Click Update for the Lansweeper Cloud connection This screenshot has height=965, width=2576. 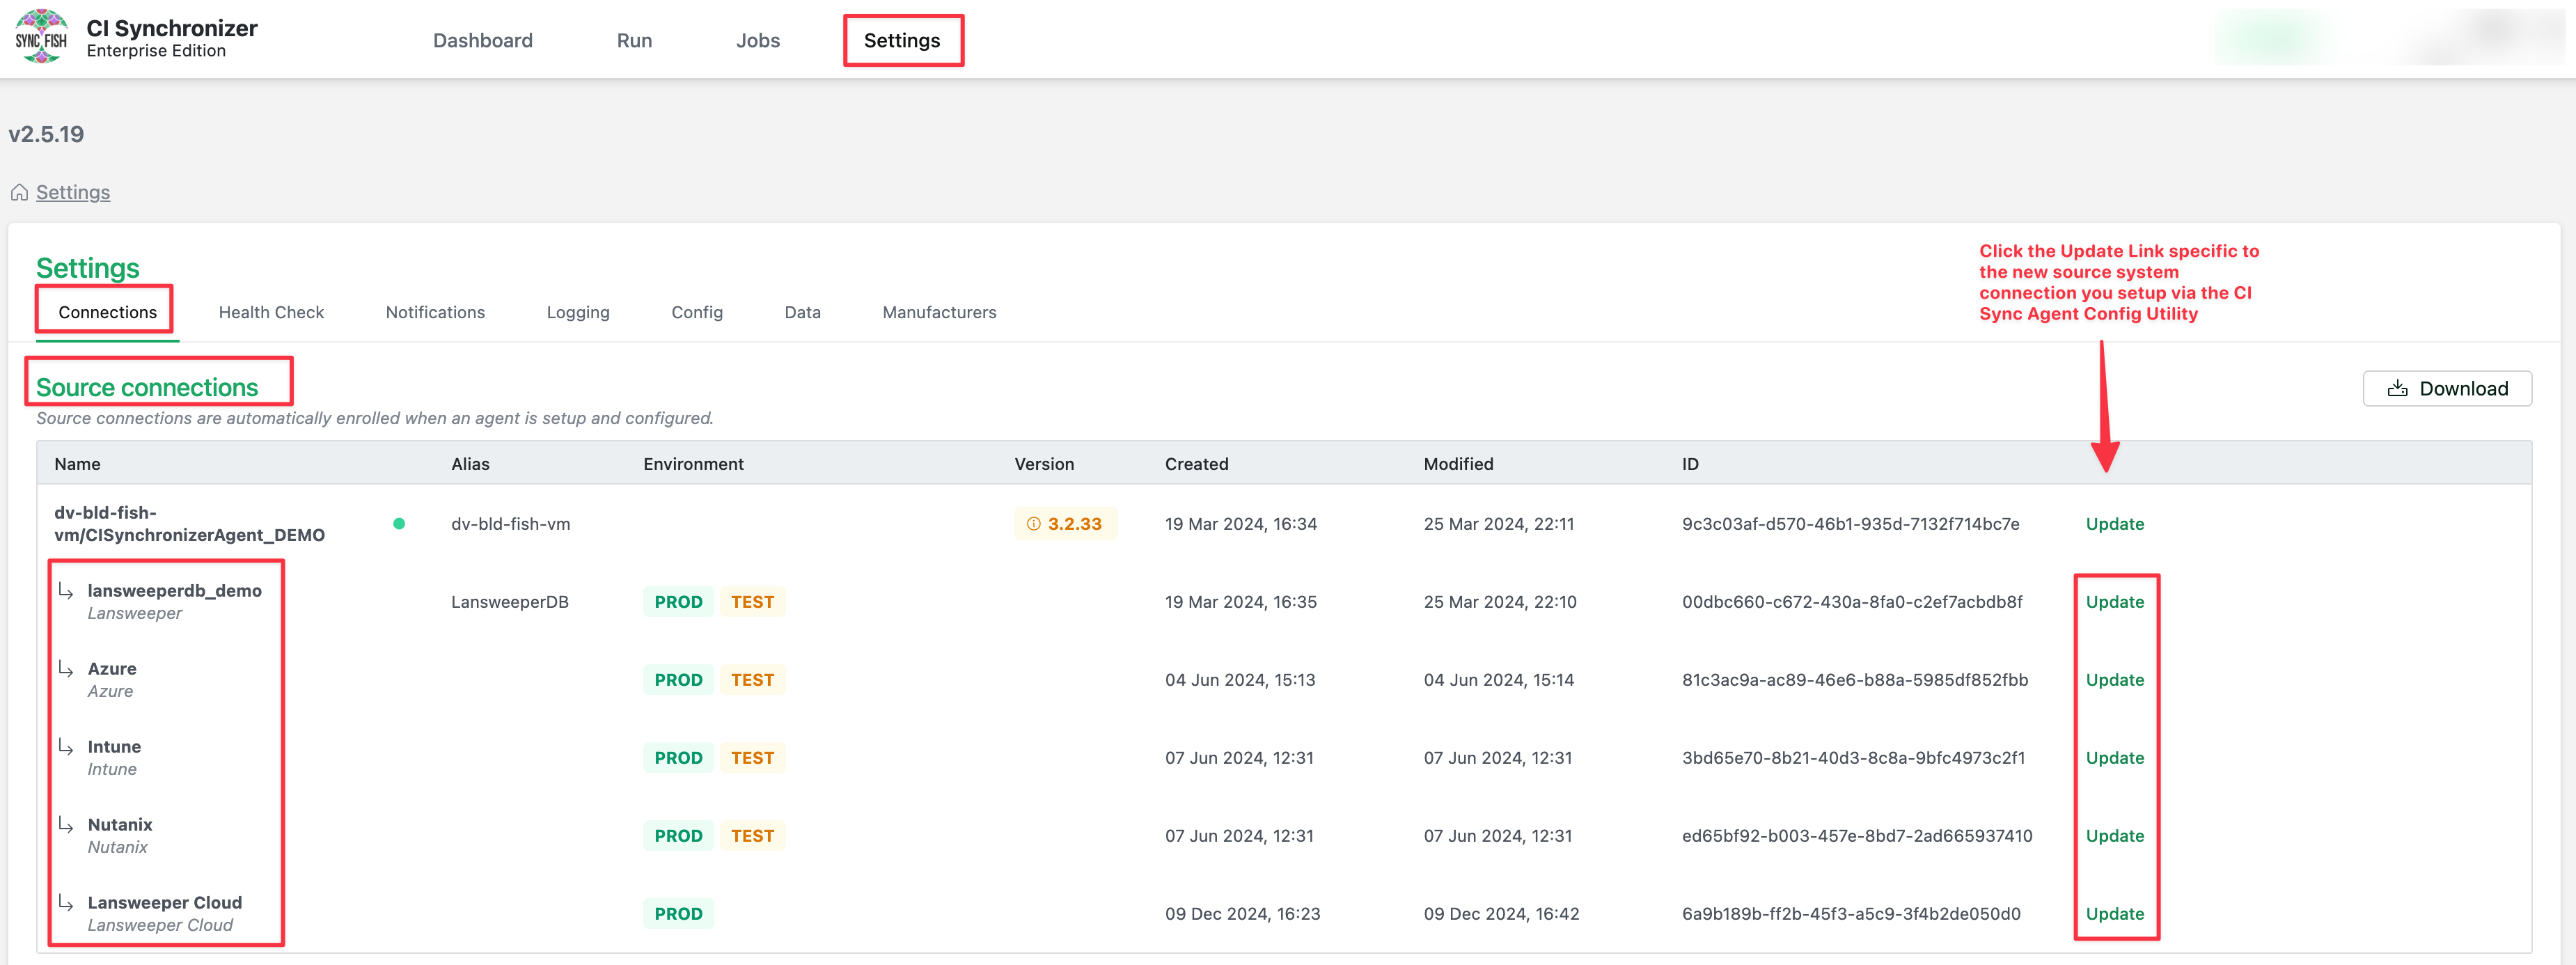[2115, 913]
